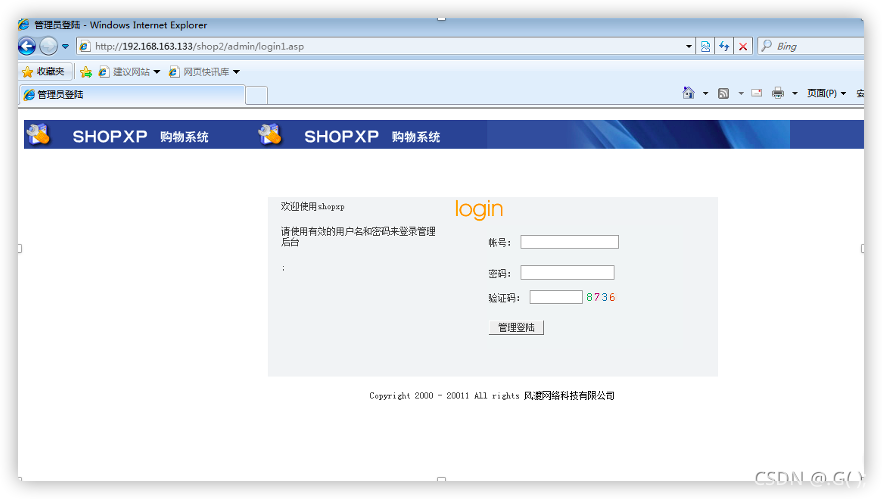The width and height of the screenshot is (882, 499).
Task: Click the Read Mail icon
Action: coord(757,93)
